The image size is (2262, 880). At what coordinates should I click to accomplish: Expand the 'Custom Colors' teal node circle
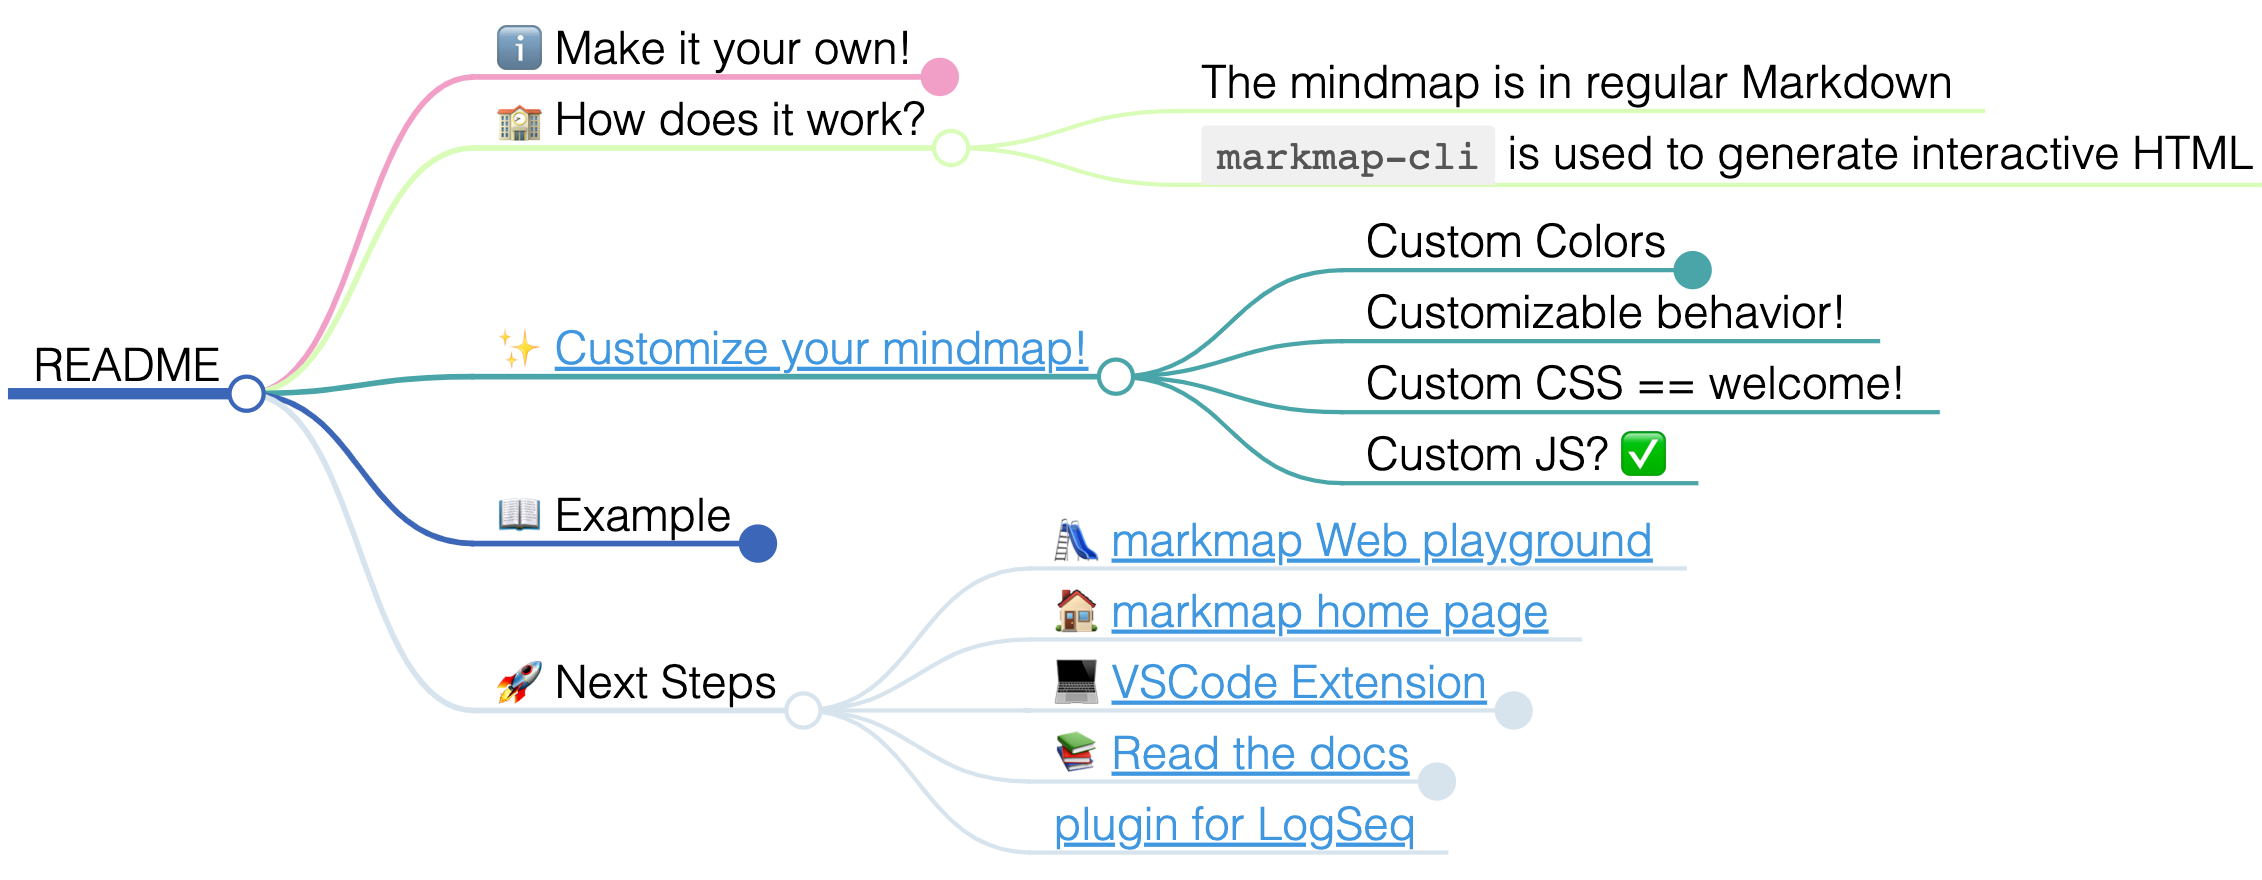1692,270
